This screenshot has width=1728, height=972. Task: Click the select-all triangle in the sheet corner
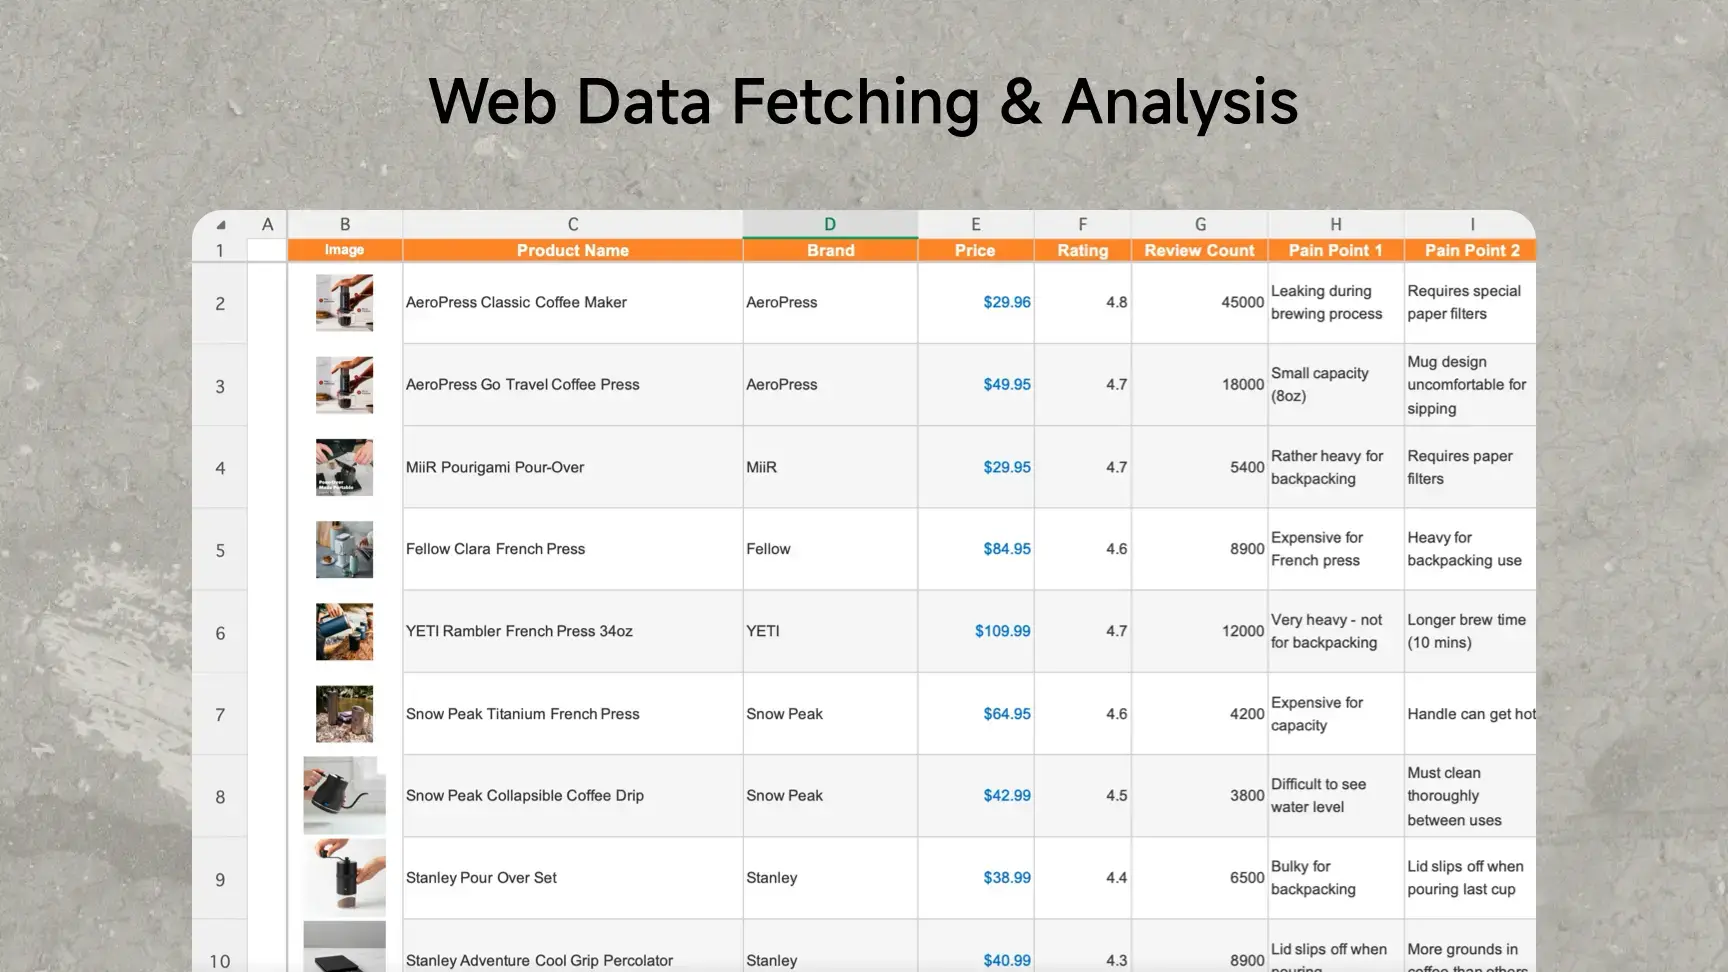221,224
